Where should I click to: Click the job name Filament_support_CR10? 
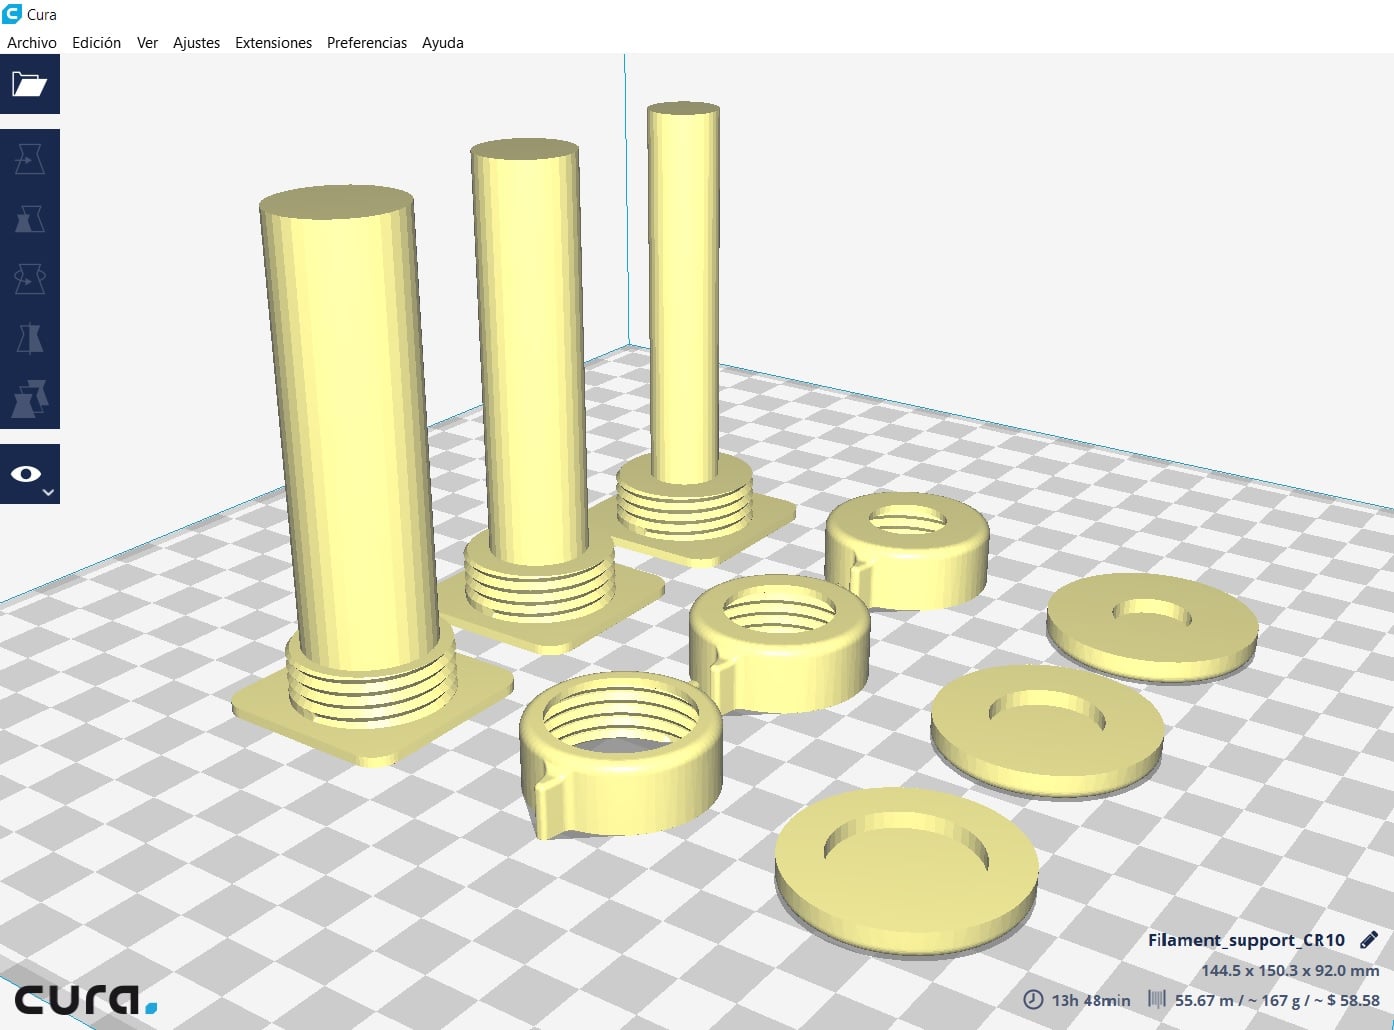[x=1246, y=940]
